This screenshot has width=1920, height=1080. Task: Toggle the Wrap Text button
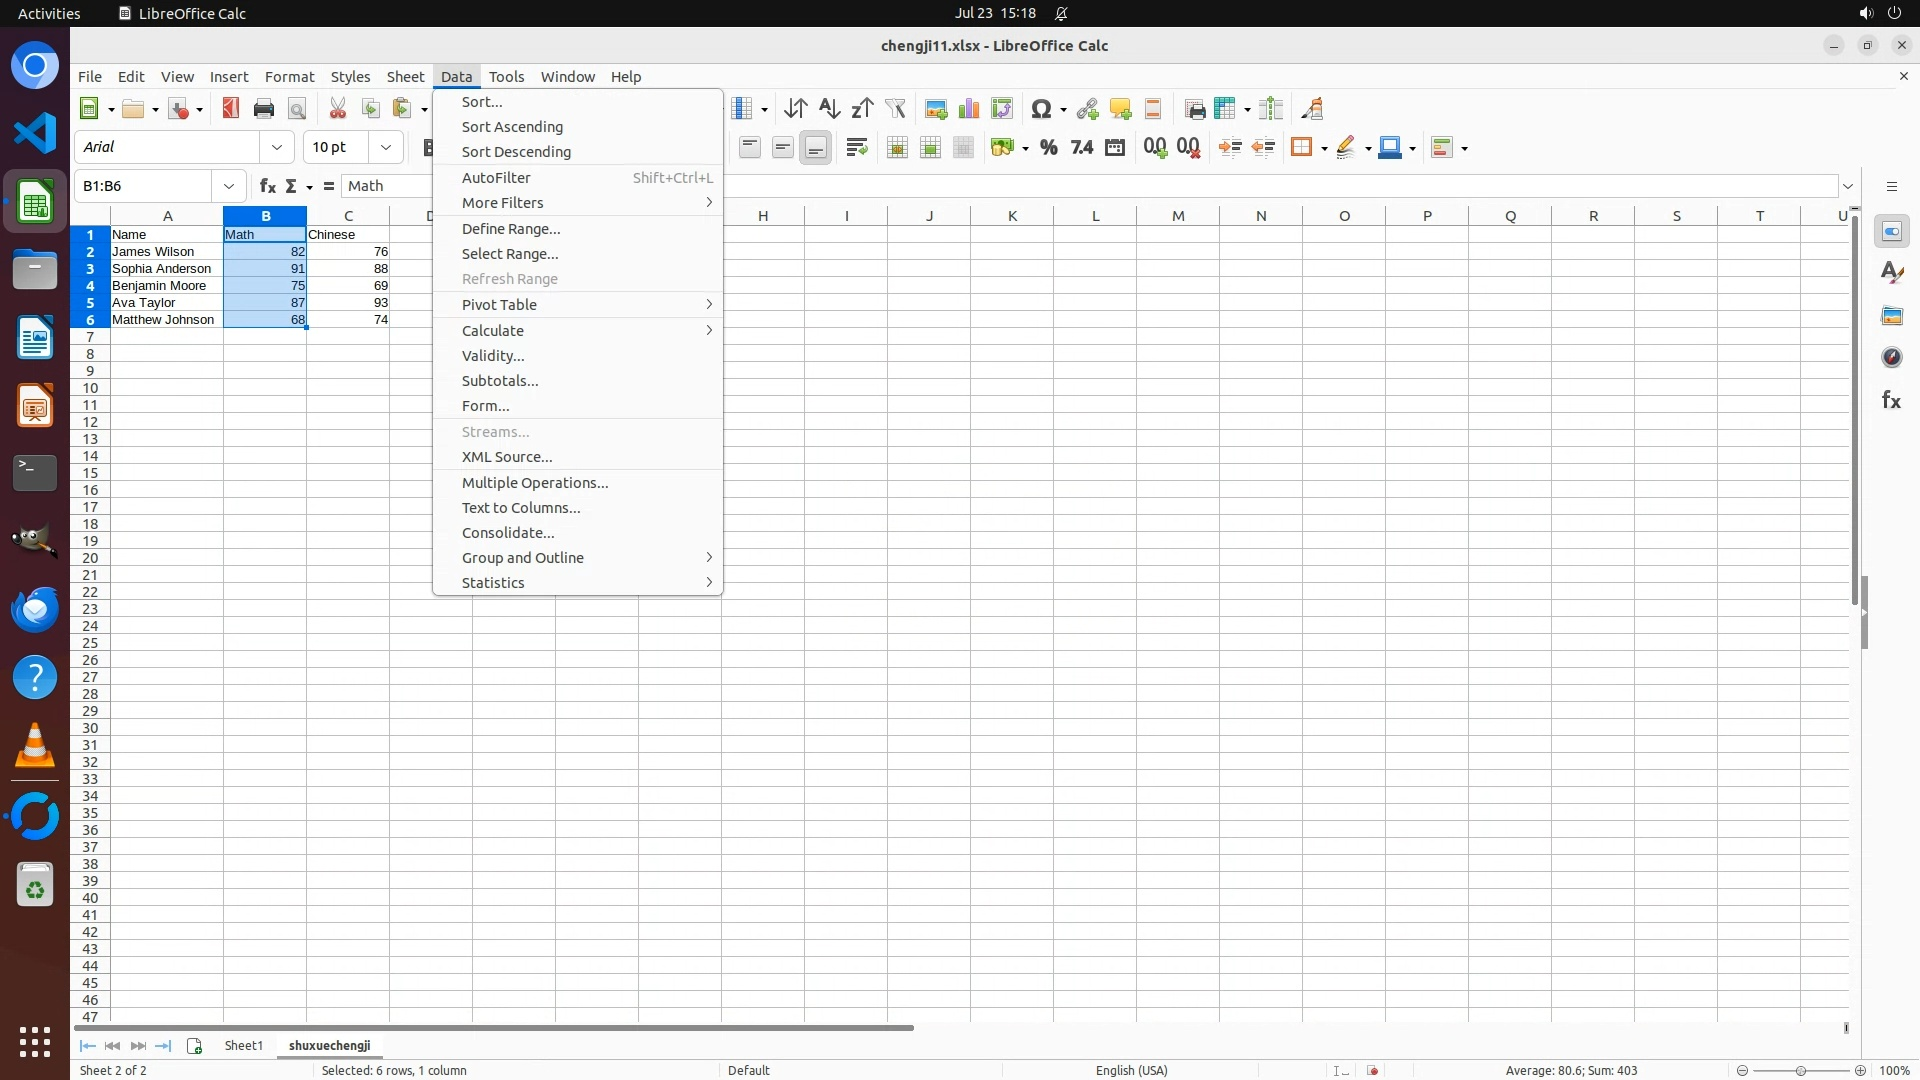pos(856,148)
